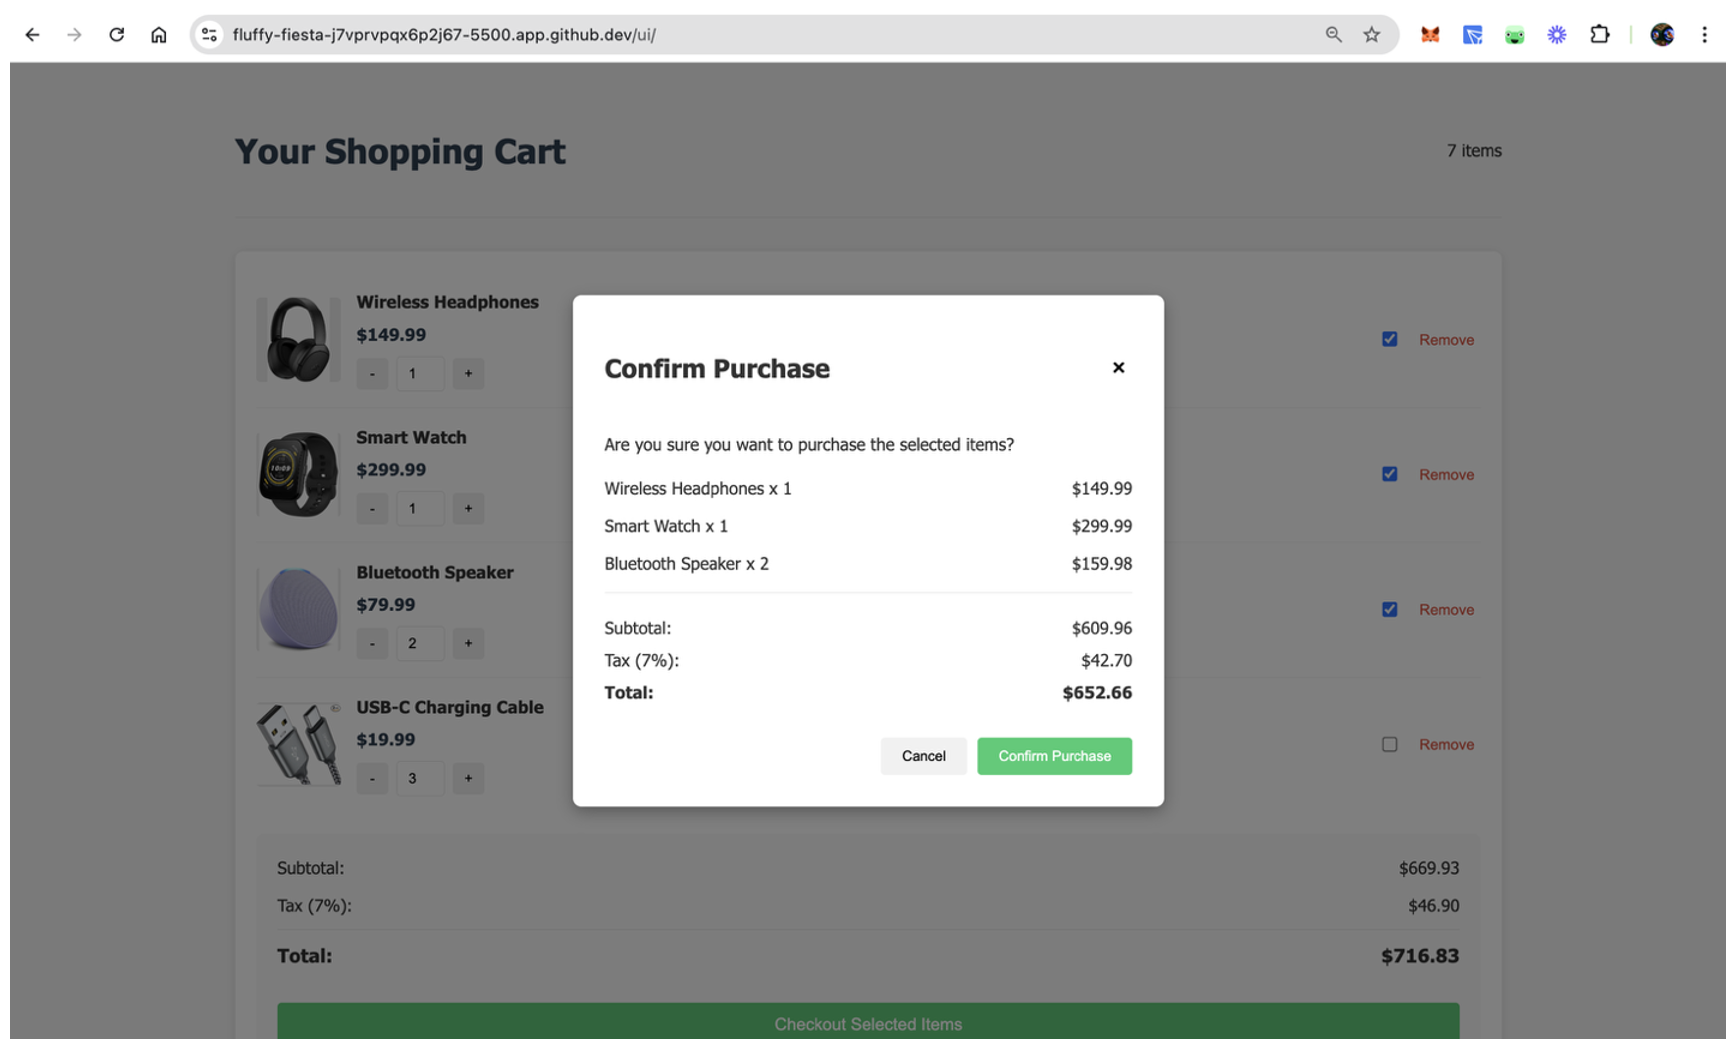
Task: Click the browser forward arrow
Action: [x=74, y=35]
